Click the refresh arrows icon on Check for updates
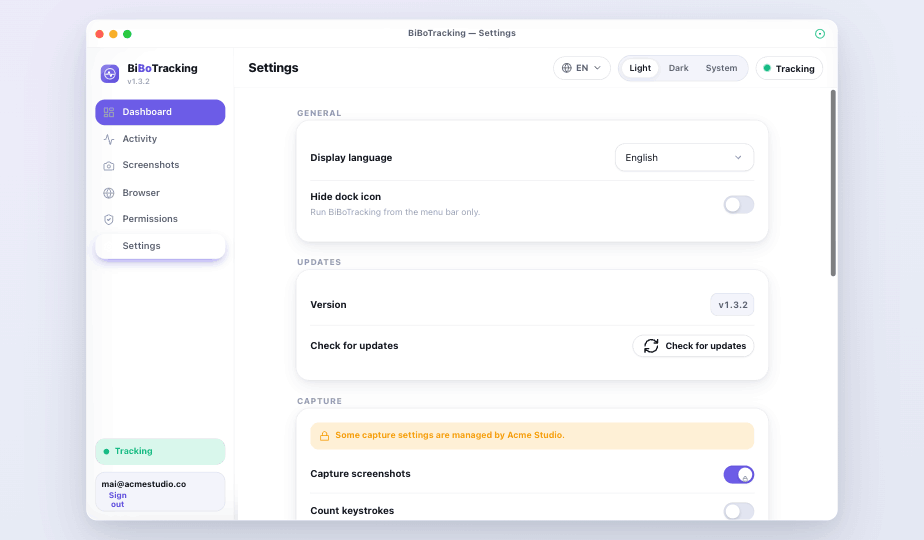Screen dimensions: 924x540 tap(651, 345)
